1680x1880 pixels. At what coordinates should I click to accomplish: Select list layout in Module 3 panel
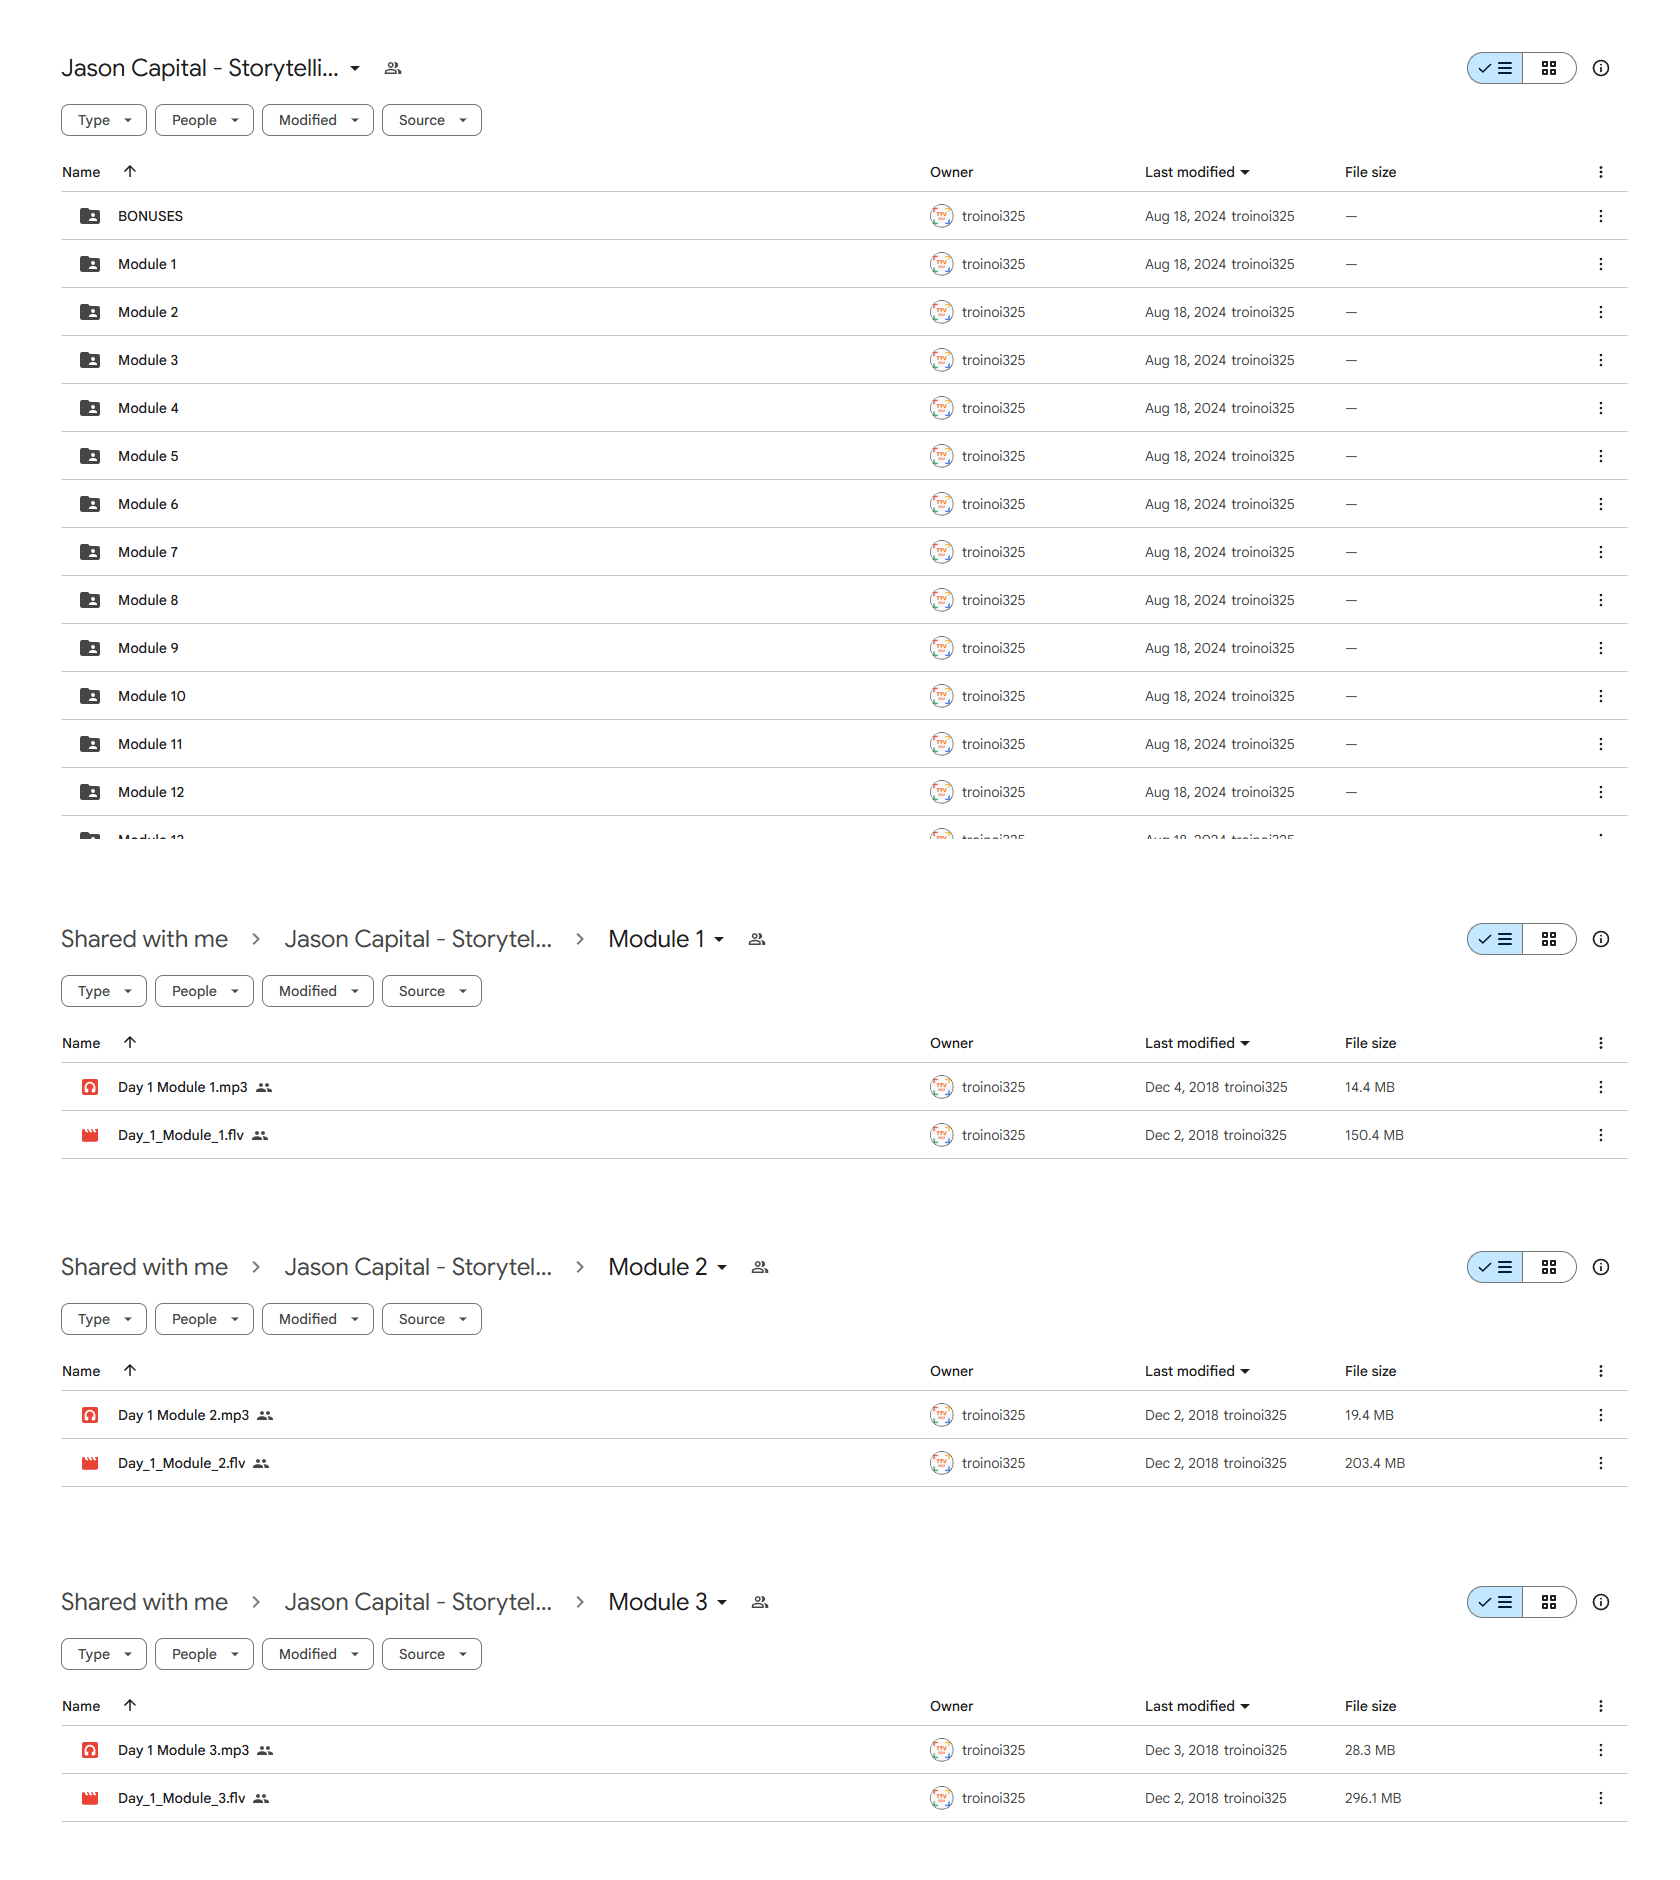(x=1495, y=1602)
